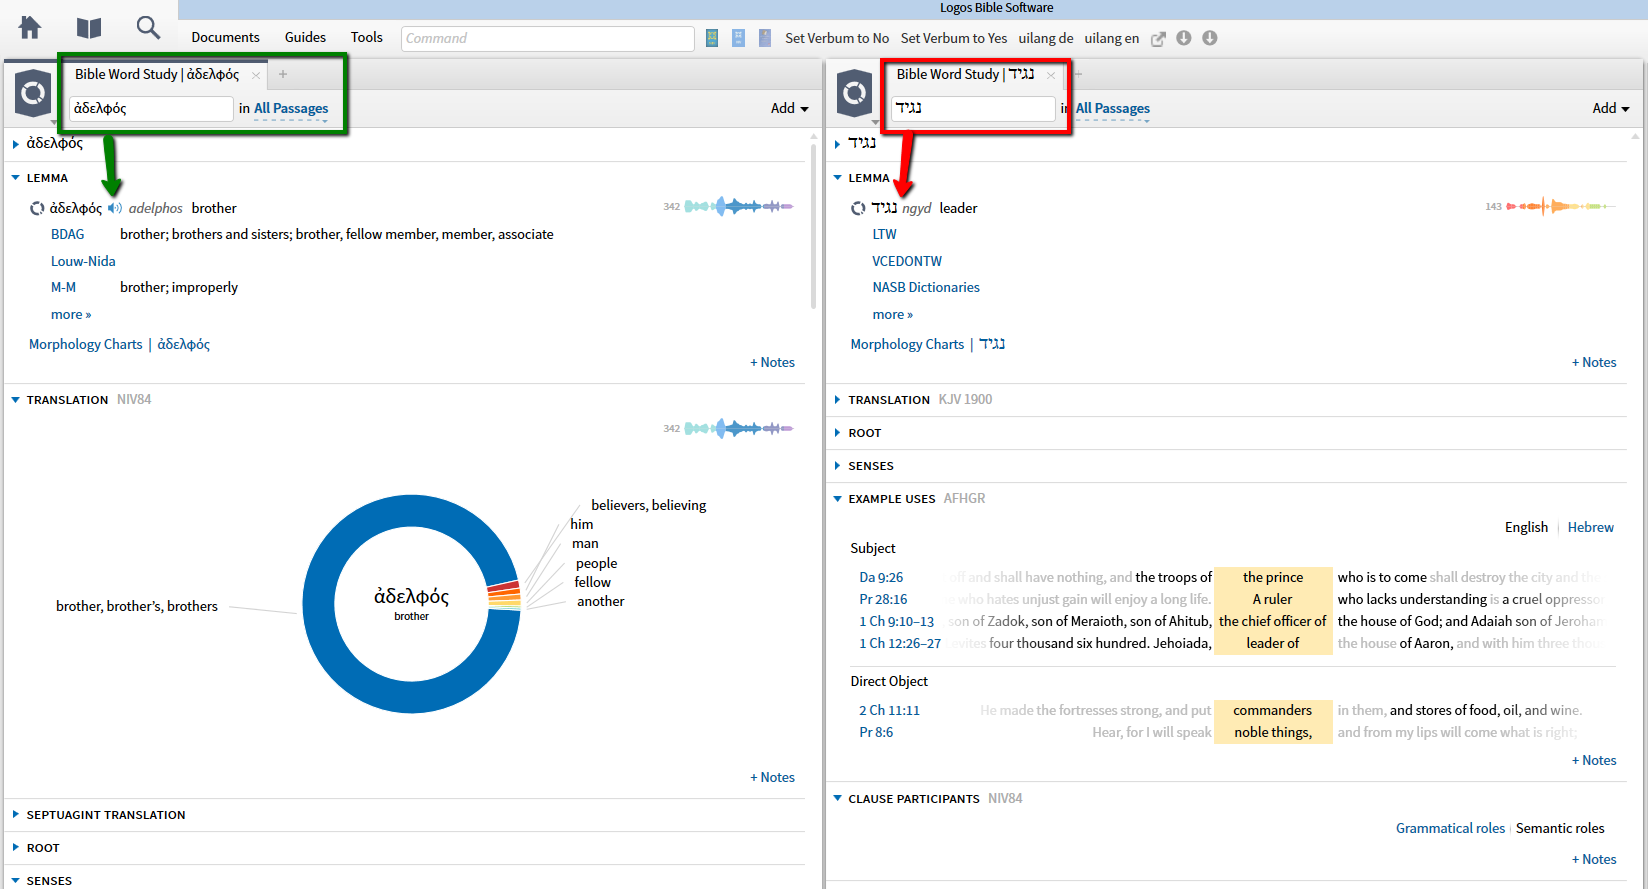
Task: Close the נגיד Word Study tab
Action: 1051,75
